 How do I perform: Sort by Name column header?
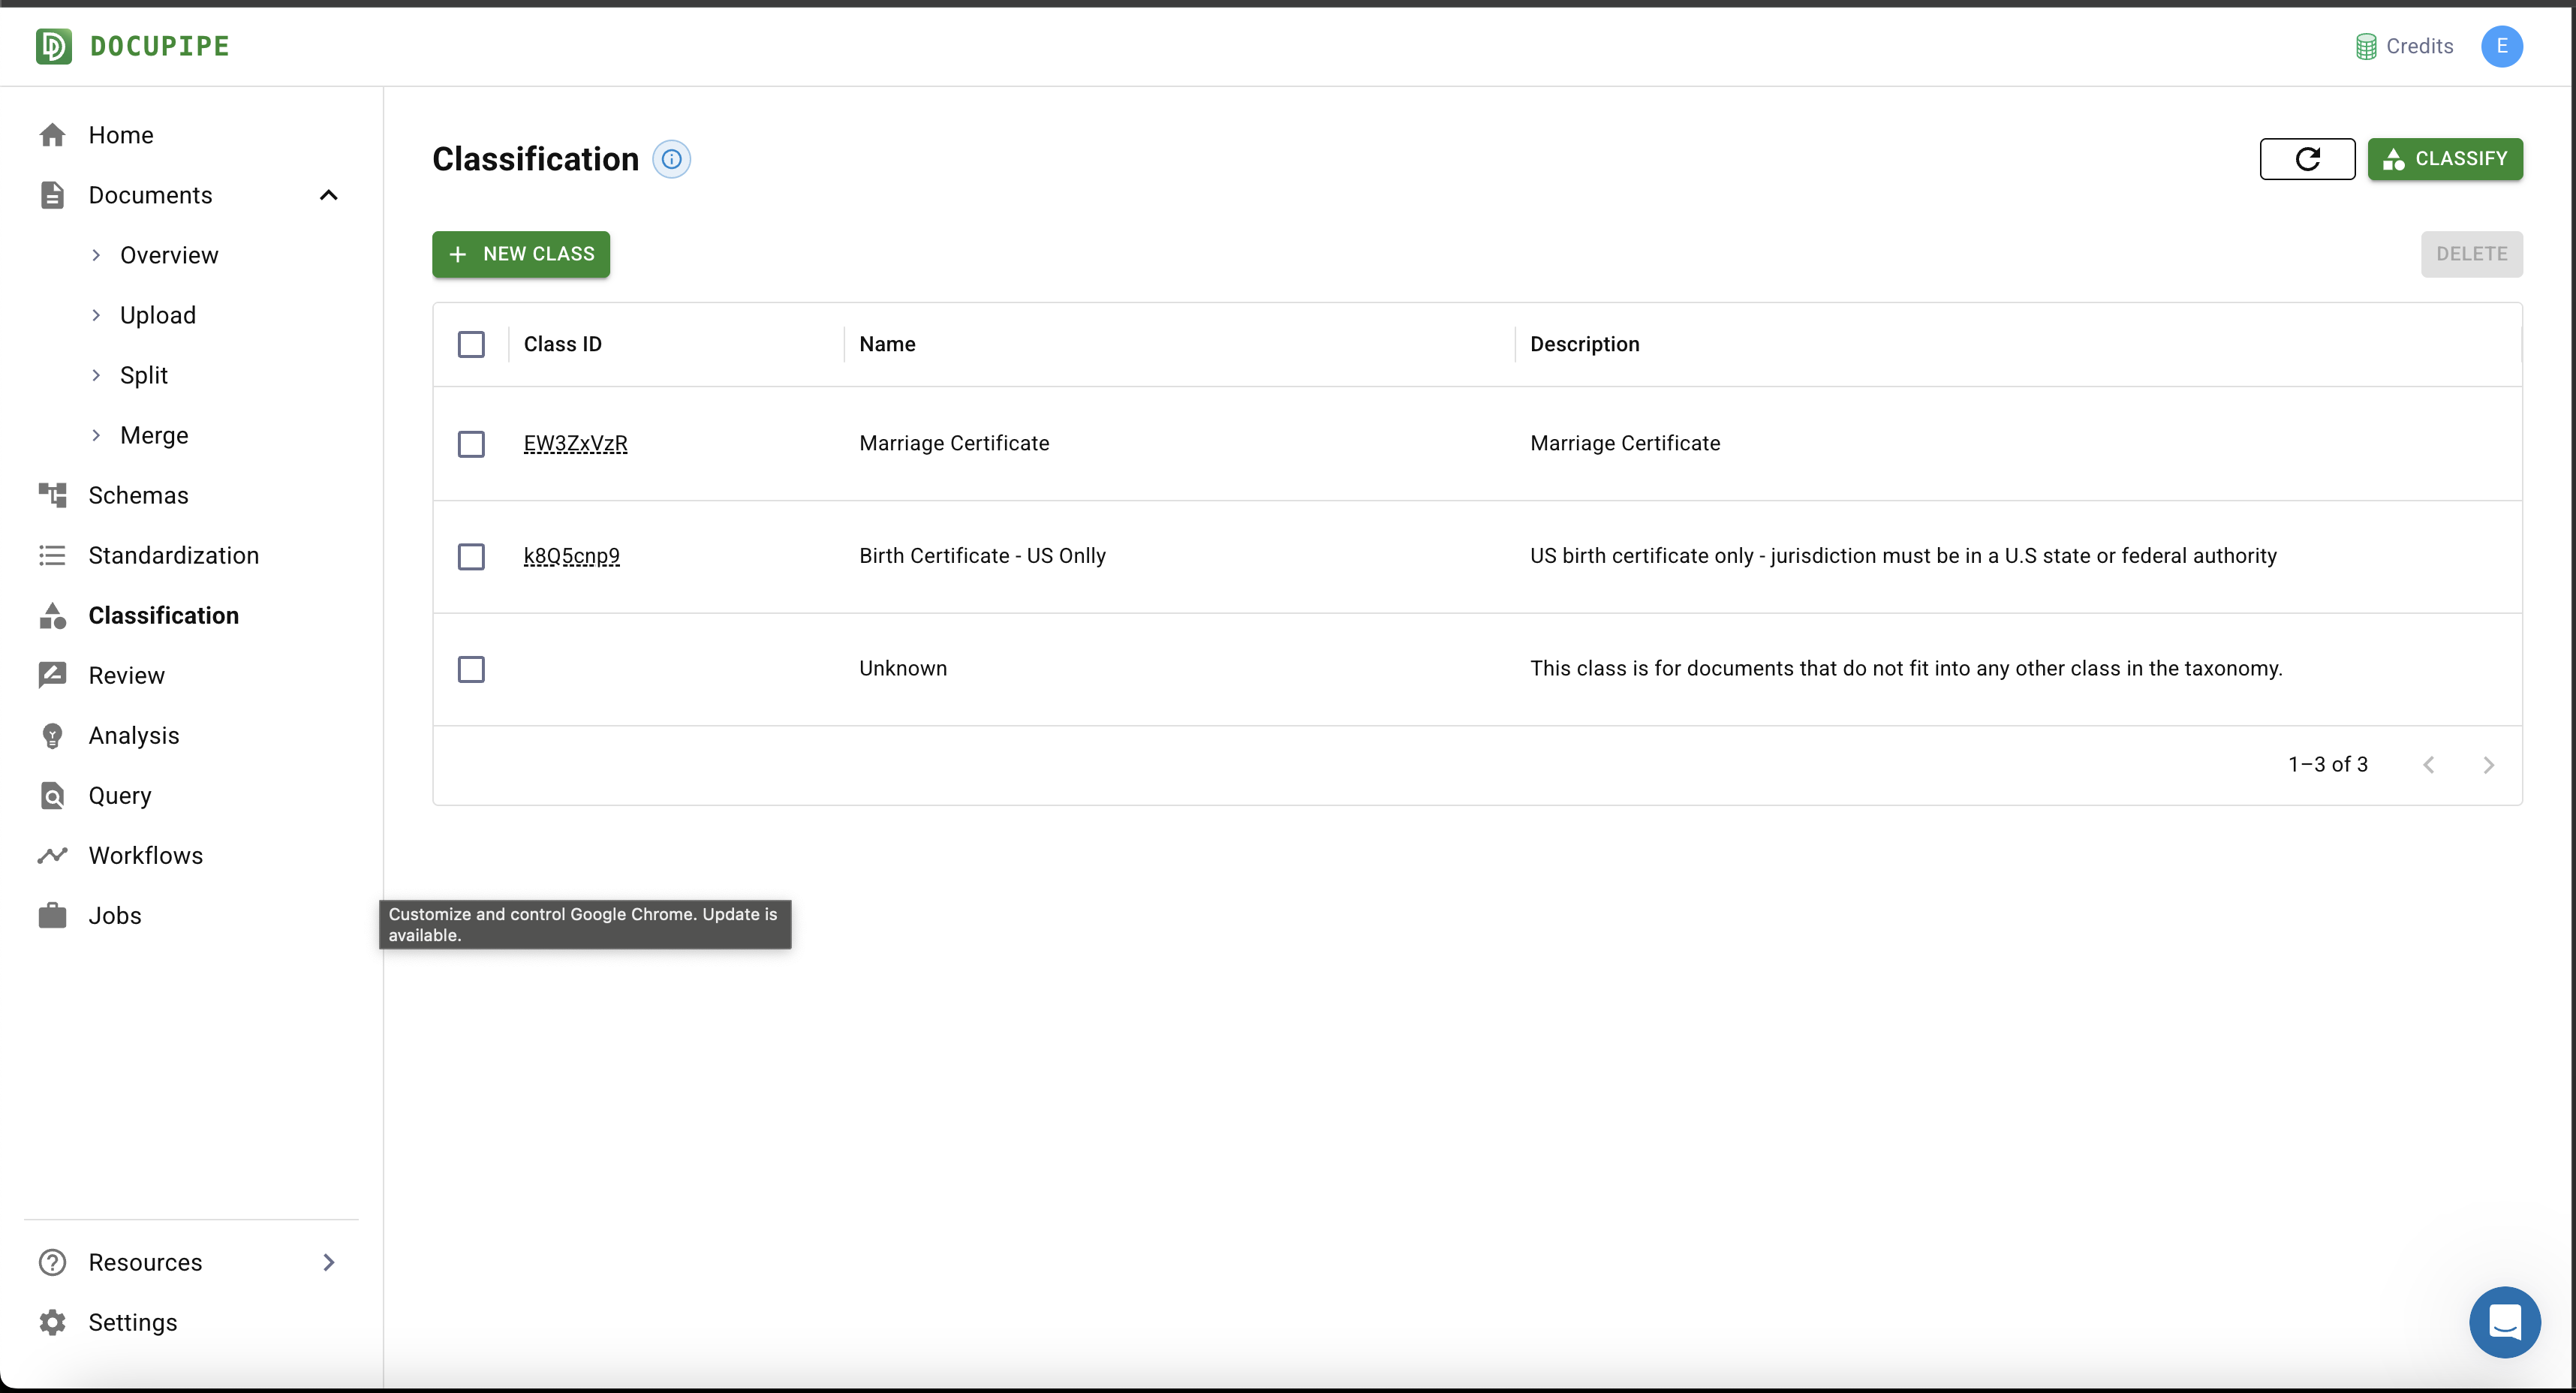(x=887, y=344)
